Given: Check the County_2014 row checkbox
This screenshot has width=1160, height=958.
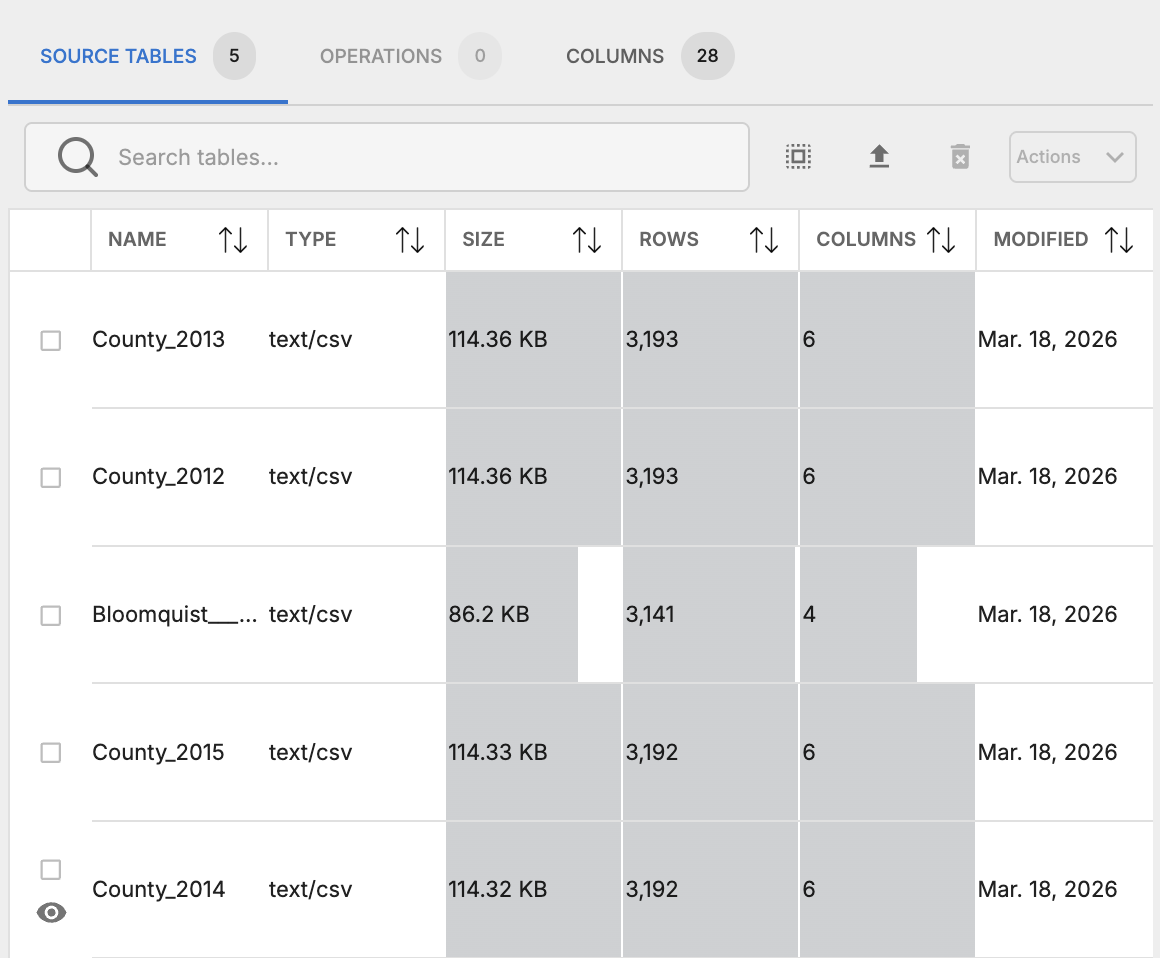Looking at the screenshot, I should (x=50, y=869).
